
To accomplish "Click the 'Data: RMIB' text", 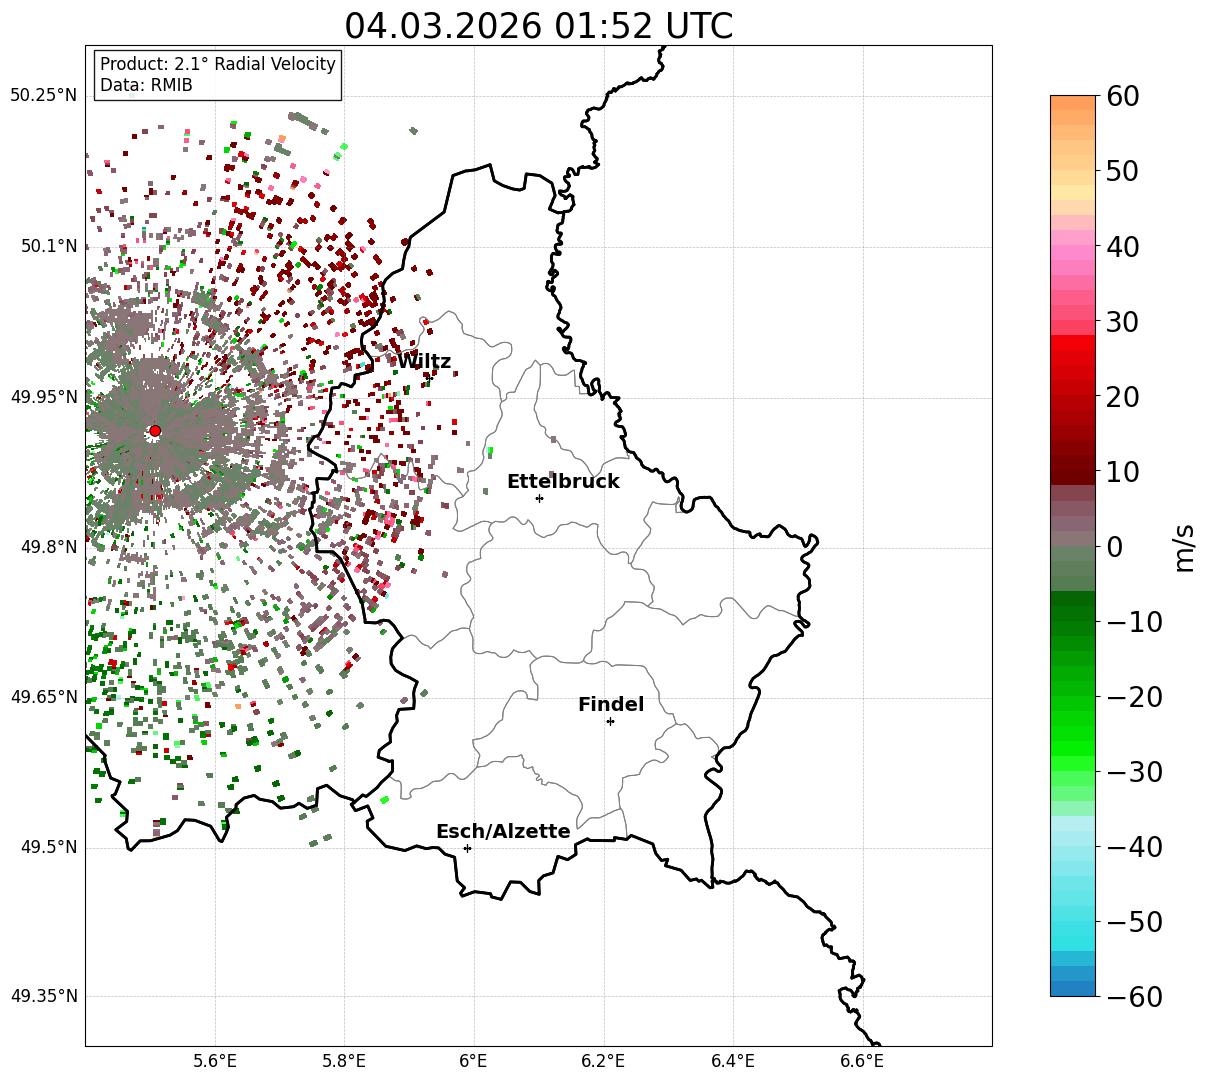I will point(146,86).
